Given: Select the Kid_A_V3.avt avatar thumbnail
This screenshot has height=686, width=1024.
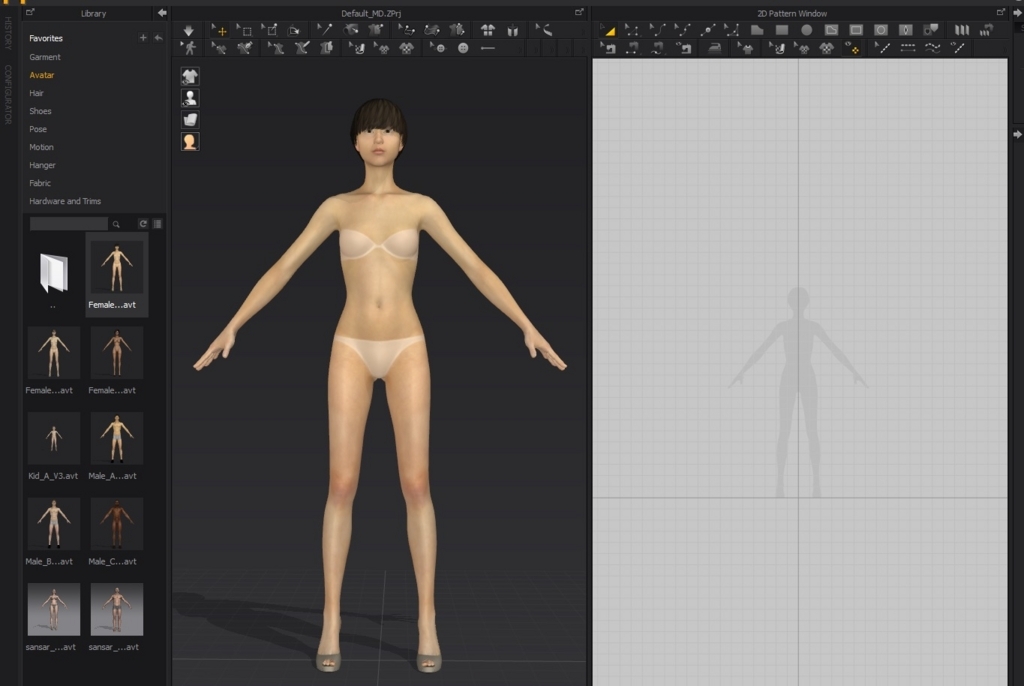Looking at the screenshot, I should (x=54, y=438).
